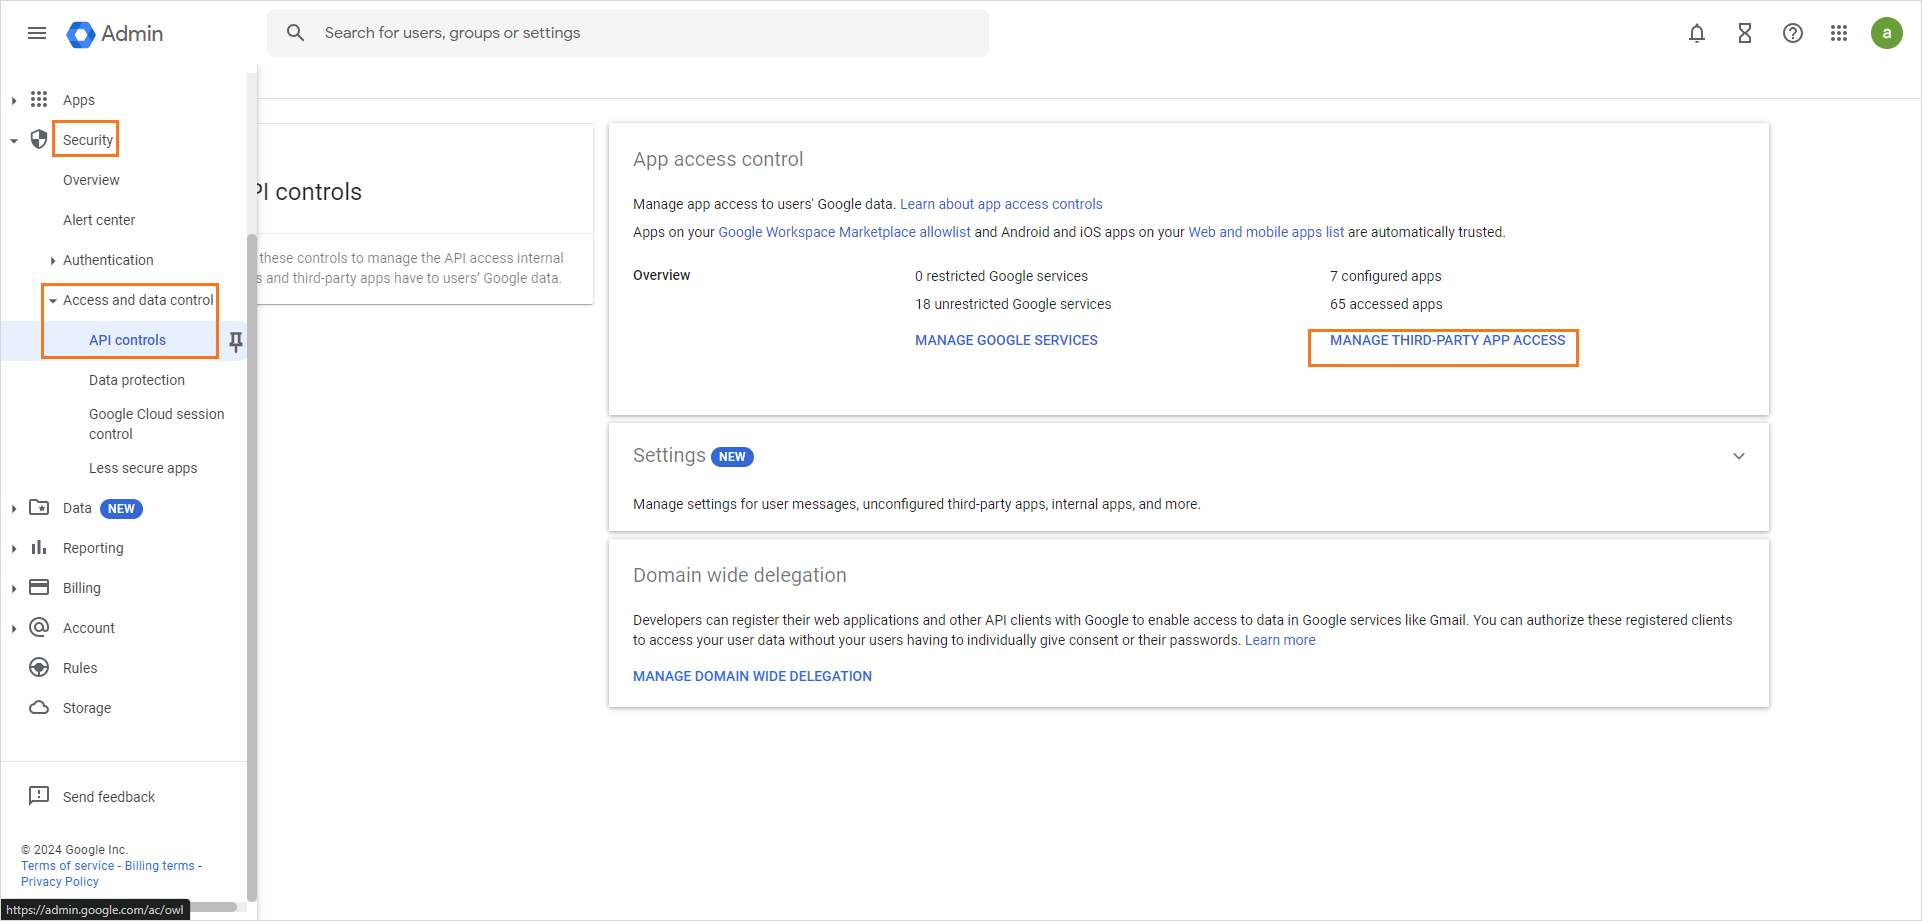Click '18 unrestricted Google services' text

click(x=1013, y=304)
